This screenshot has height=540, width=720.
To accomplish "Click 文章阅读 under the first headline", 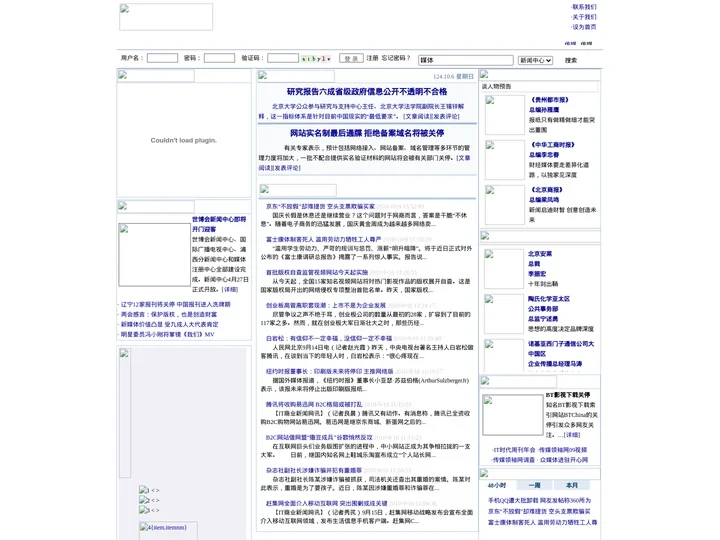I will point(417,117).
